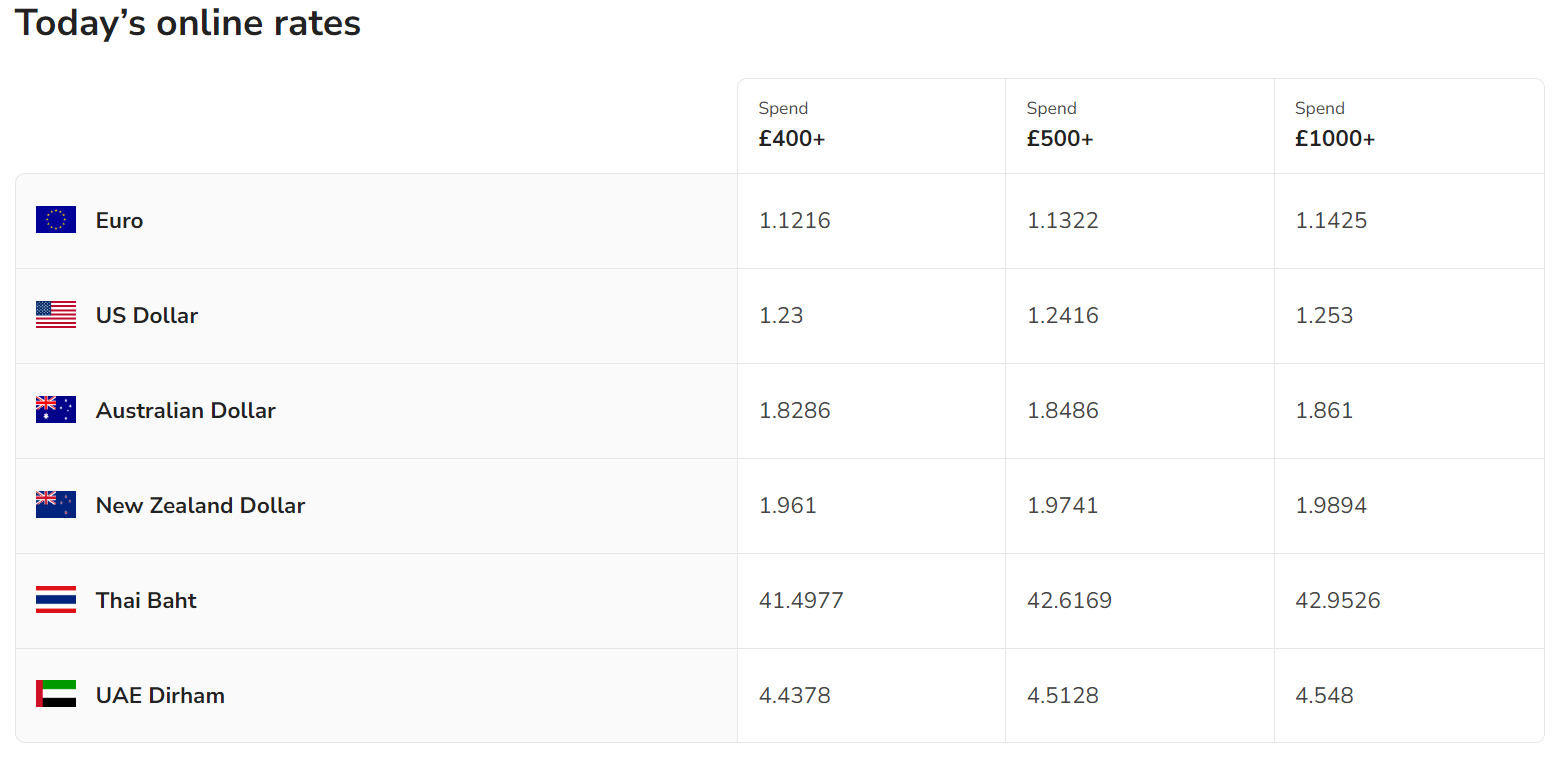The width and height of the screenshot is (1568, 758).
Task: Click the Euro flag icon
Action: [56, 220]
